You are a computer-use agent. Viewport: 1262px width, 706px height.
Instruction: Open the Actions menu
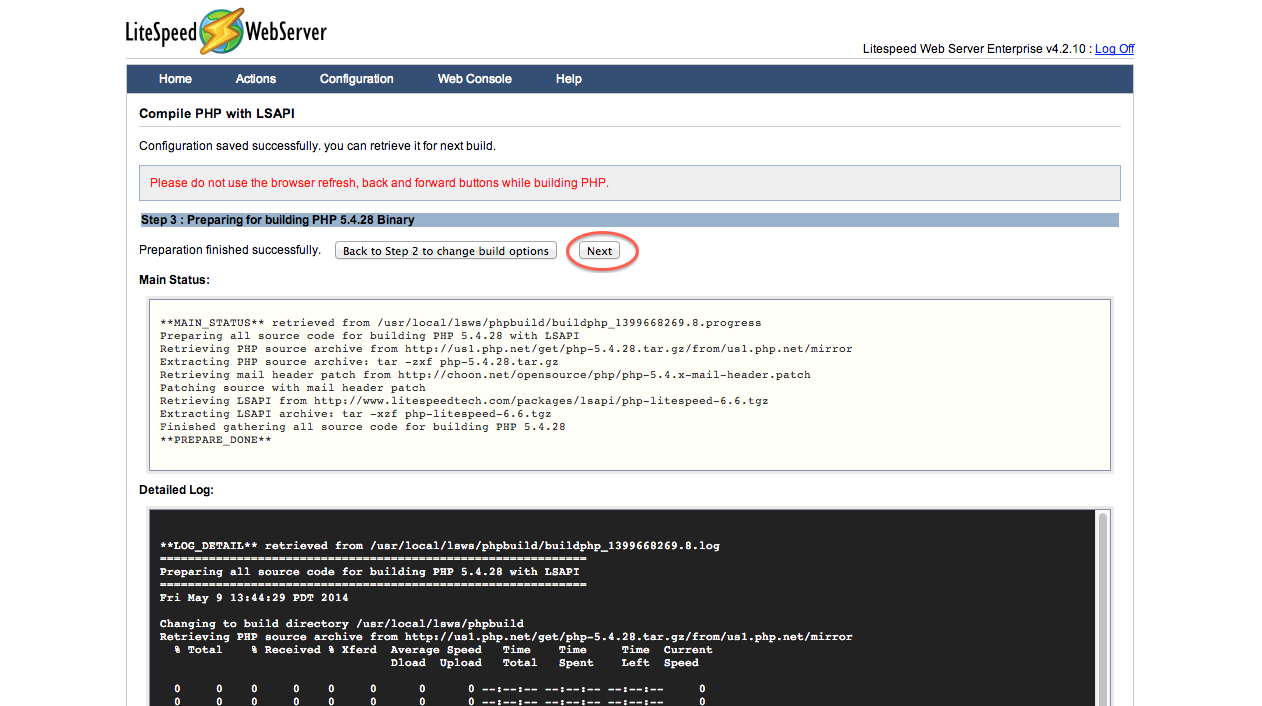coord(256,79)
